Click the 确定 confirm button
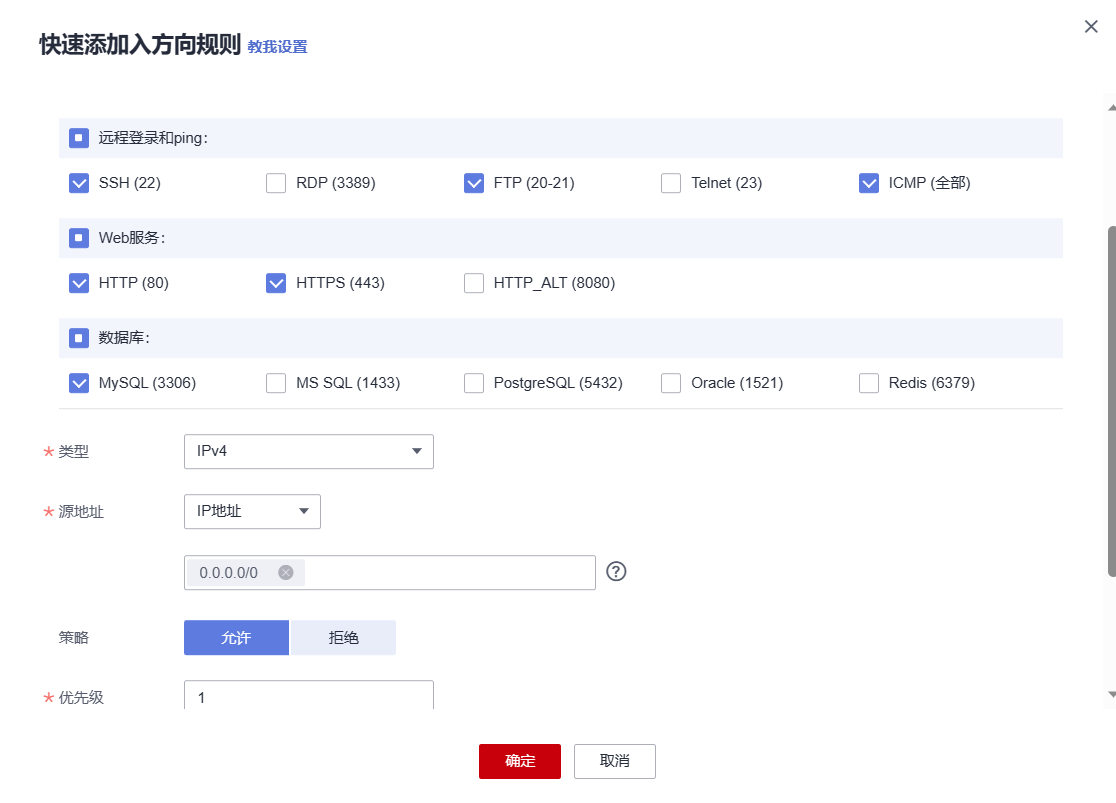 pyautogui.click(x=519, y=761)
